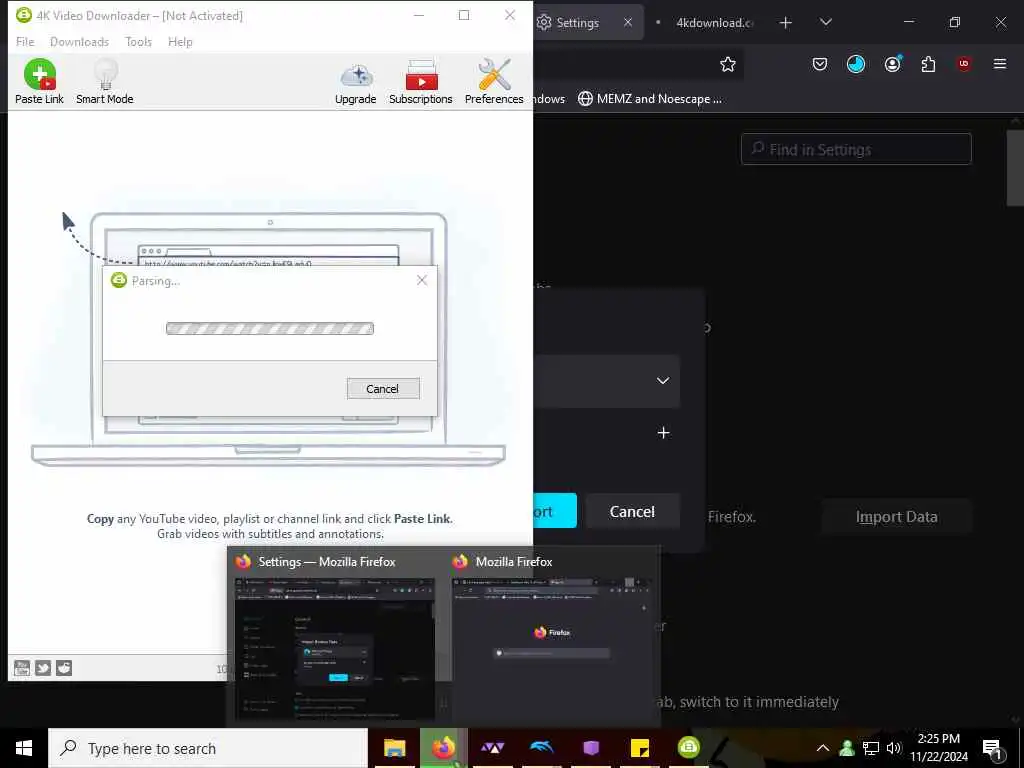
Task: Click the Paste Link toolbar icon
Action: pos(39,81)
